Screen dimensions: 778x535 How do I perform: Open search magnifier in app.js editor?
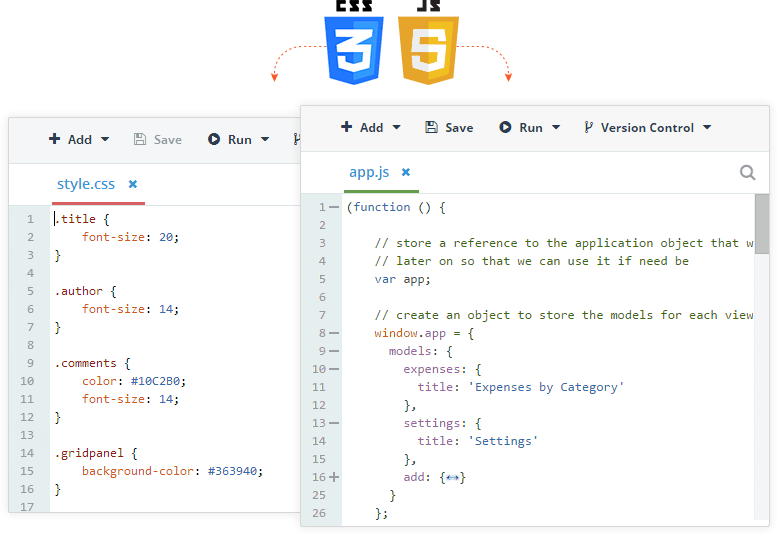(747, 173)
